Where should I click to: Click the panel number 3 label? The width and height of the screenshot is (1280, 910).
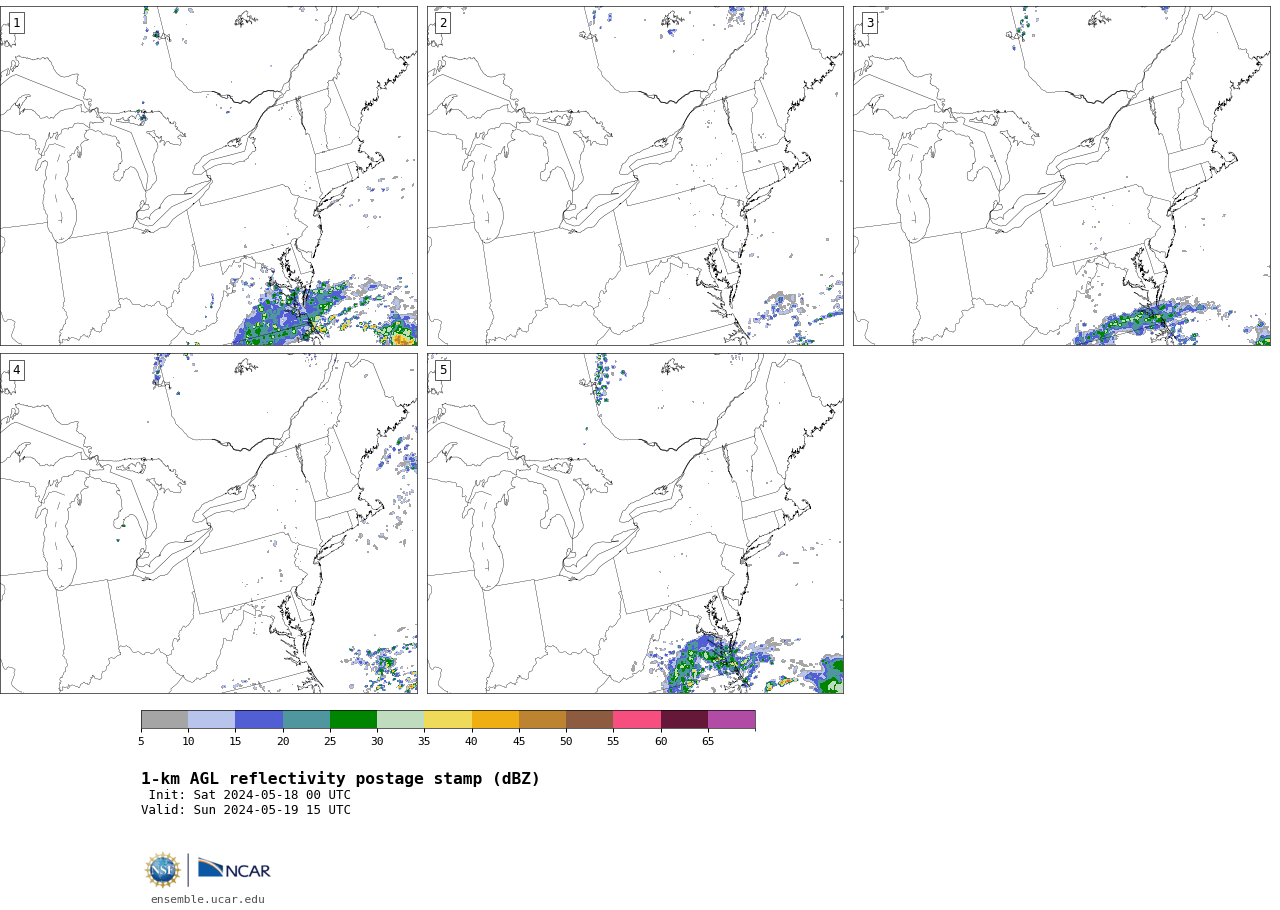click(x=869, y=23)
